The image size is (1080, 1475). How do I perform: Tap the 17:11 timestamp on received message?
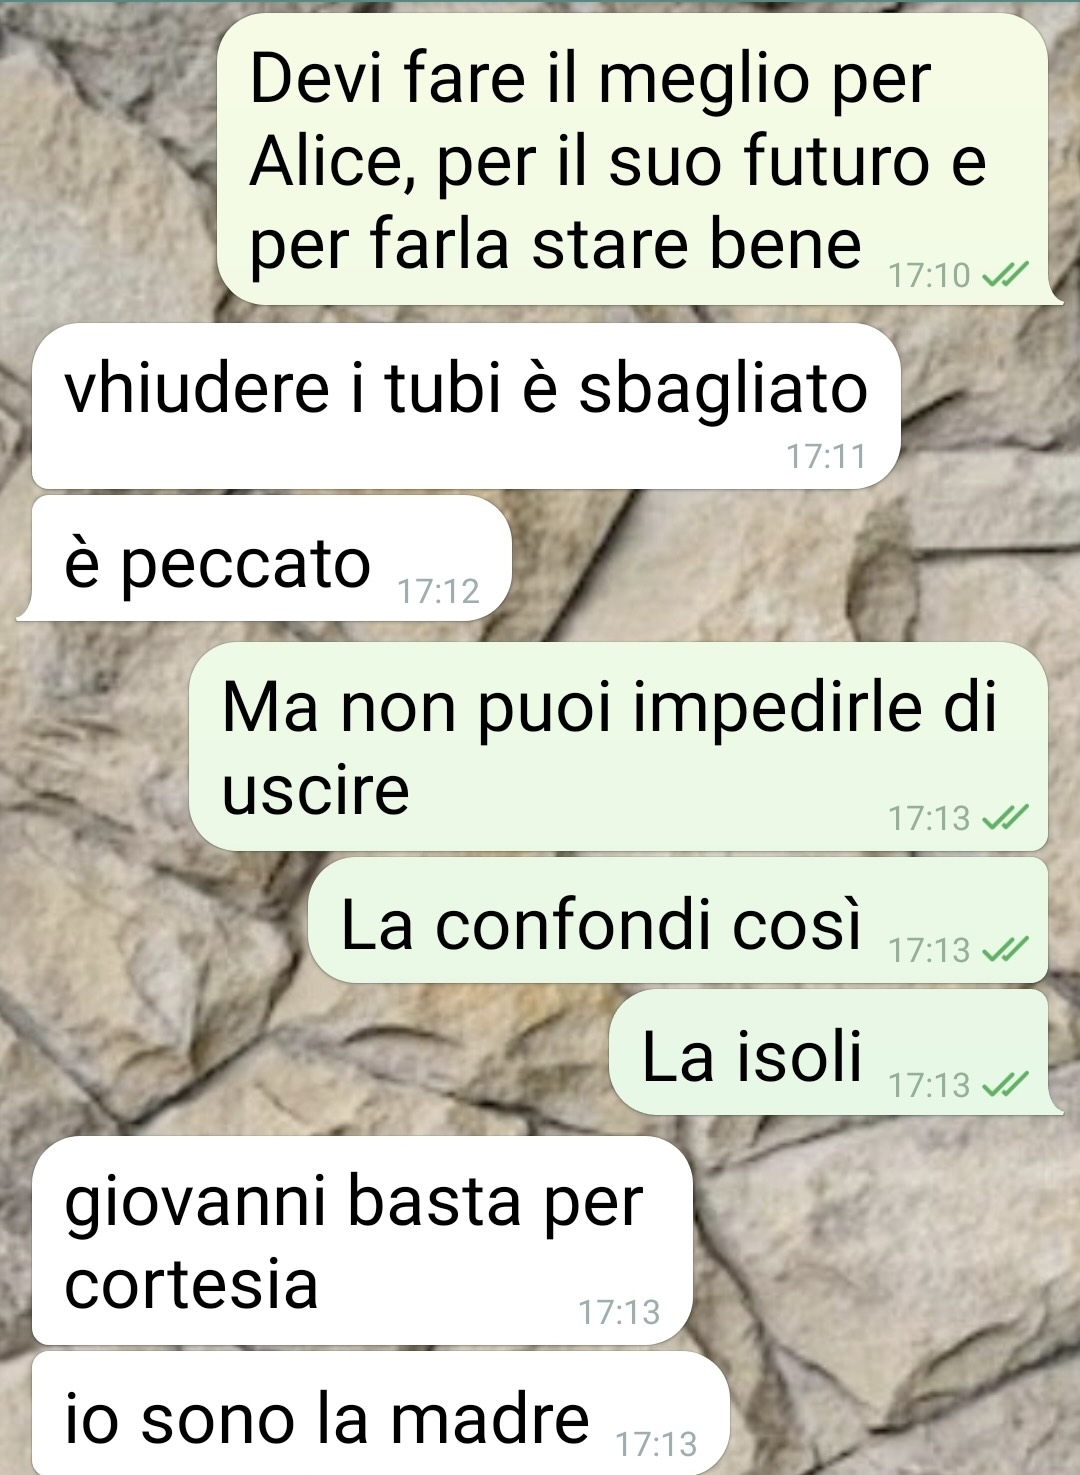point(826,457)
